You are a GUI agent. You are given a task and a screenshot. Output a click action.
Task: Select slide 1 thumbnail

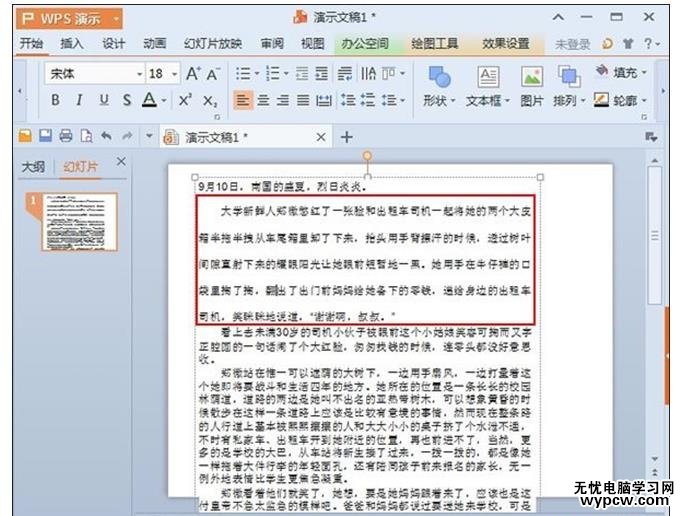79,222
